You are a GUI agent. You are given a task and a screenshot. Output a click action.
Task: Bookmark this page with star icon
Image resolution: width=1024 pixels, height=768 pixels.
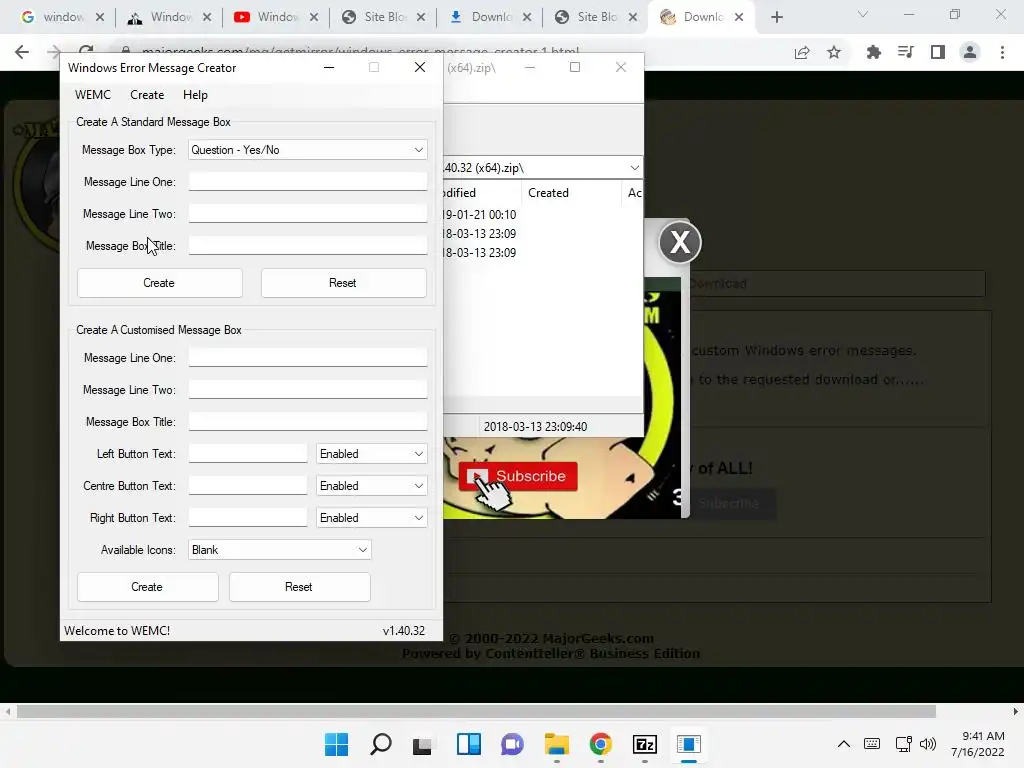pos(834,52)
